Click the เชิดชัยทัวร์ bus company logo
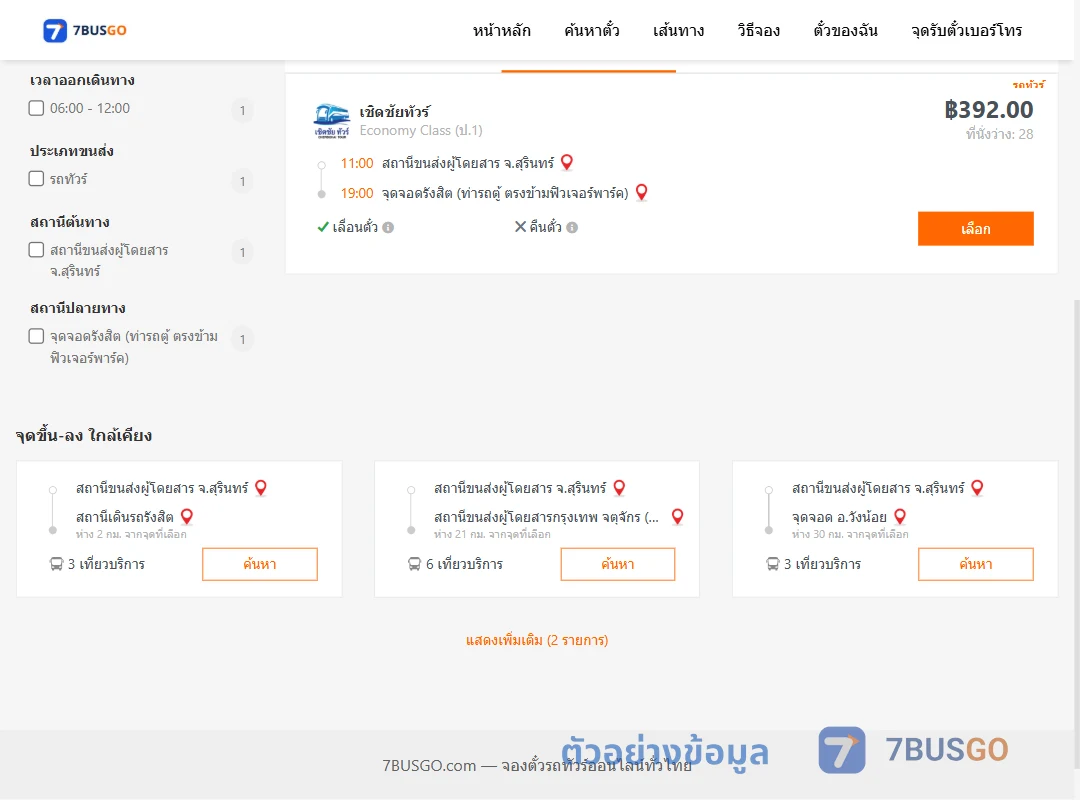Viewport: 1080px width, 800px height. tap(331, 121)
